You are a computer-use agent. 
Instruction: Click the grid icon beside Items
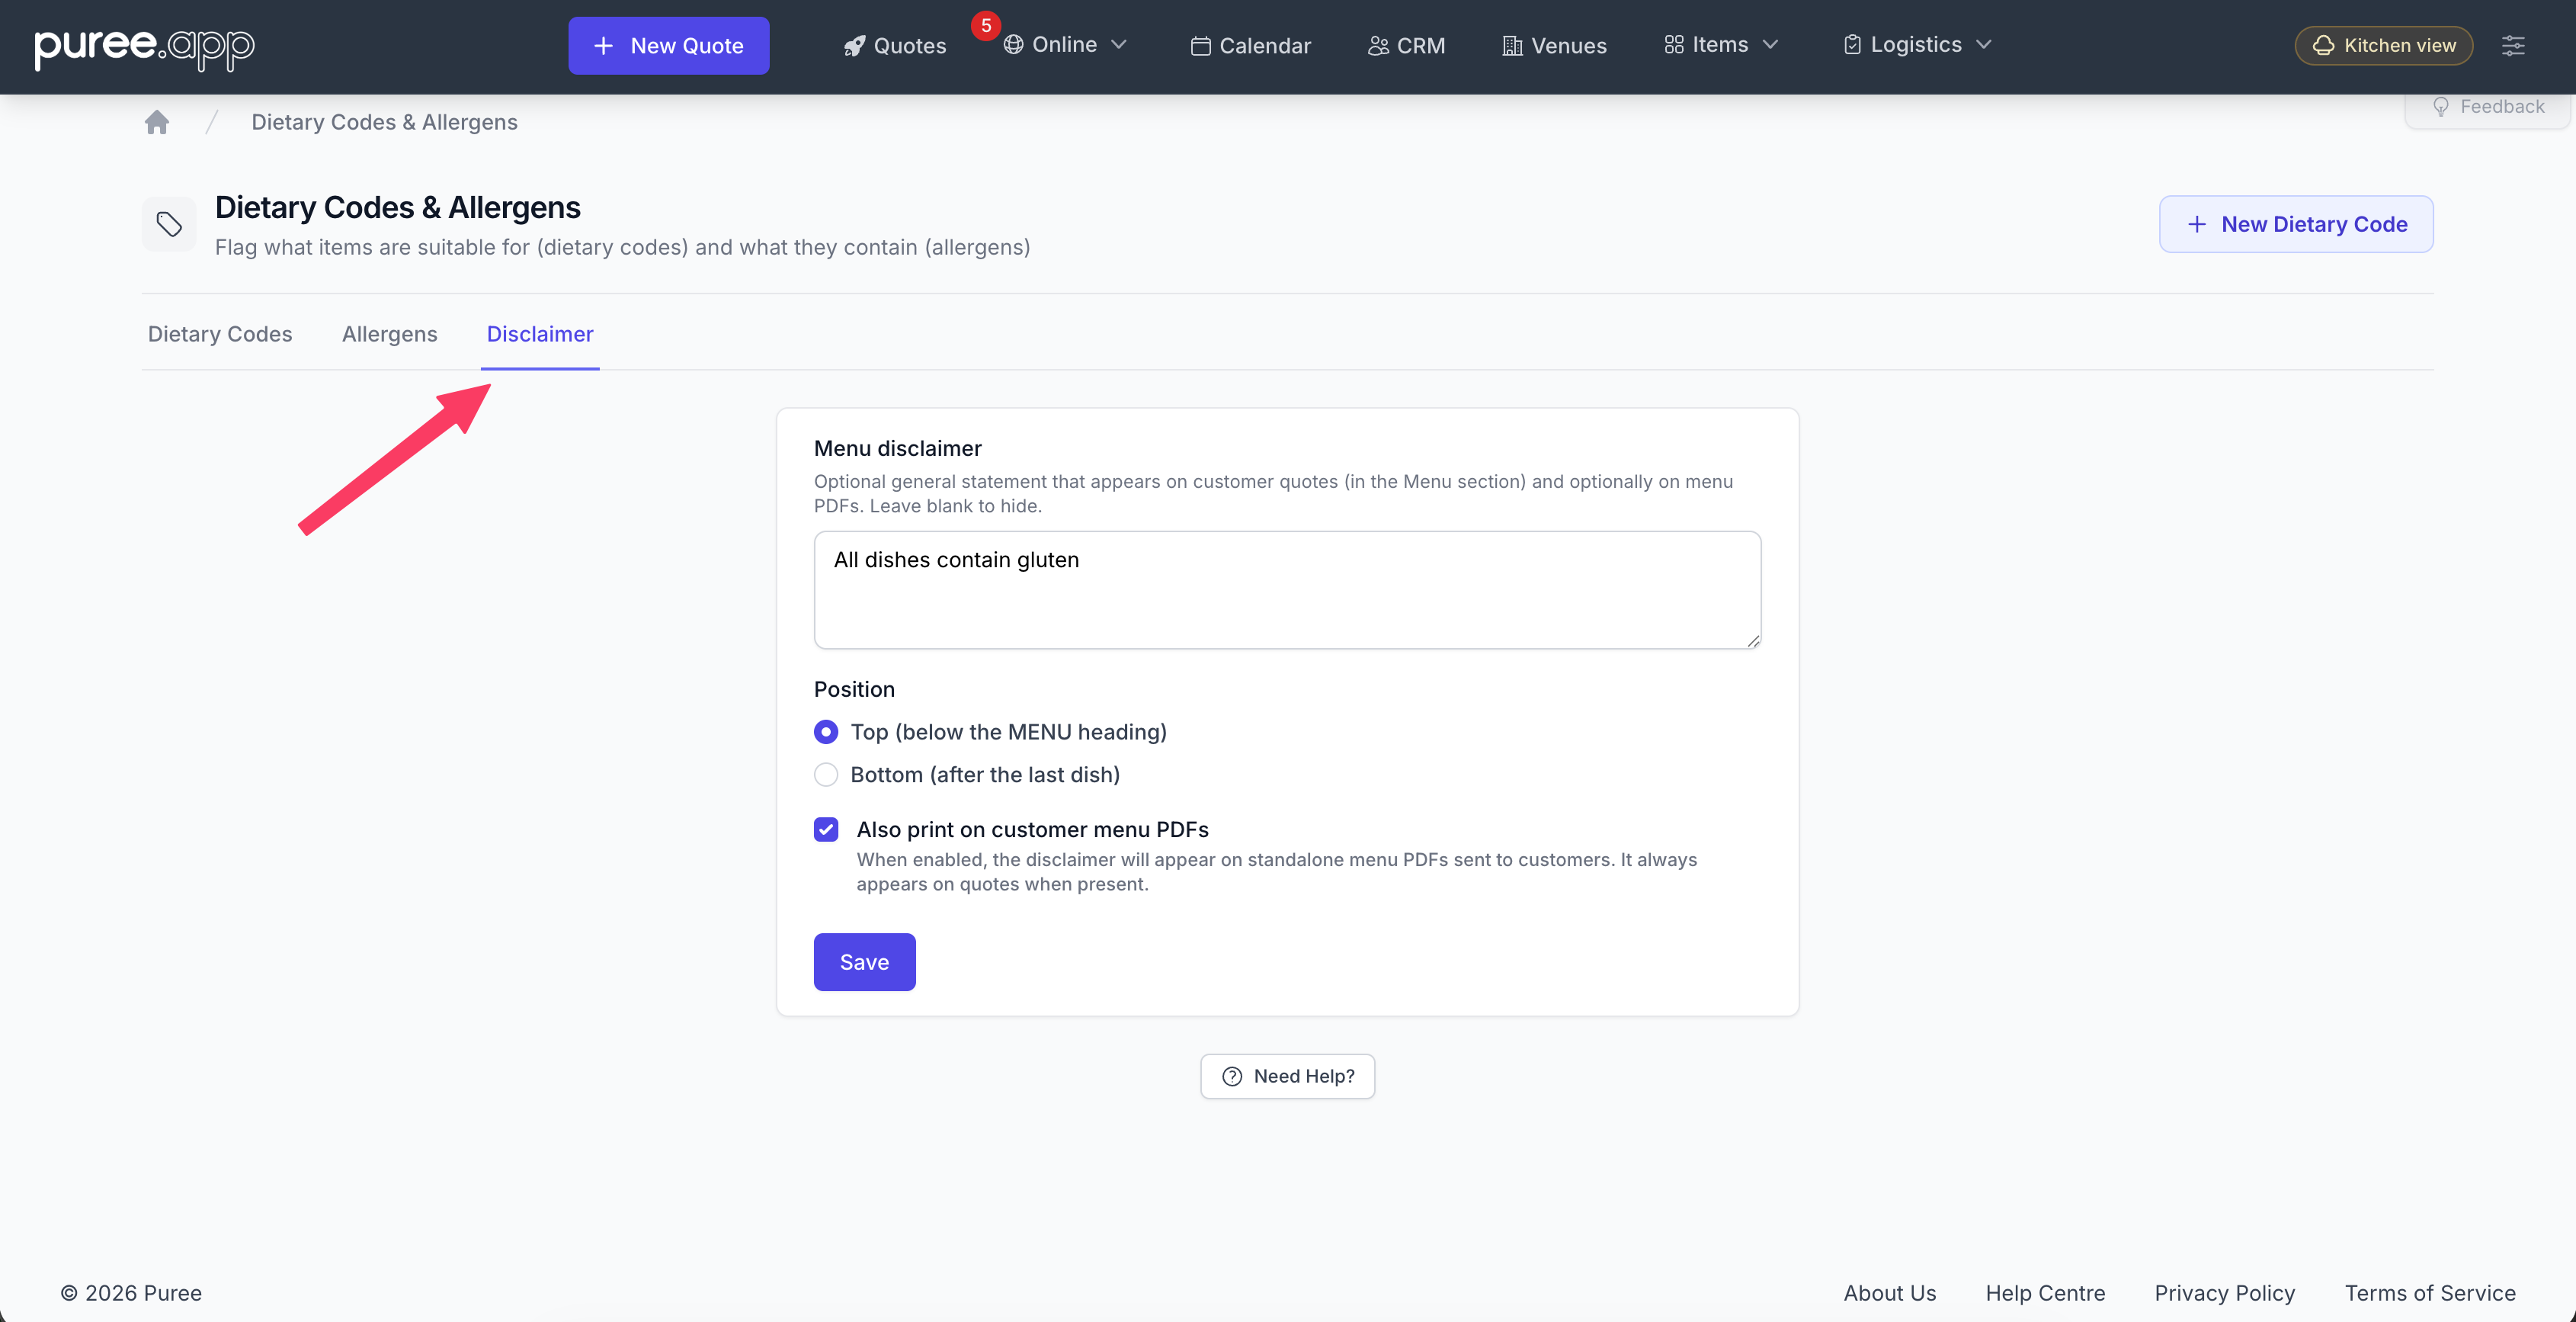point(1674,45)
